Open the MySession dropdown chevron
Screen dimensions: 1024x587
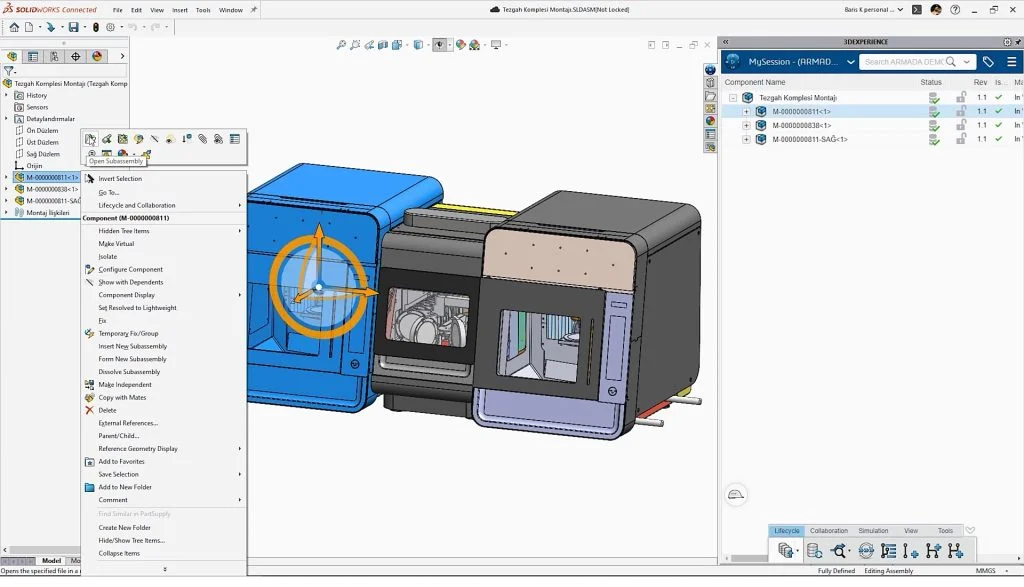pyautogui.click(x=851, y=62)
